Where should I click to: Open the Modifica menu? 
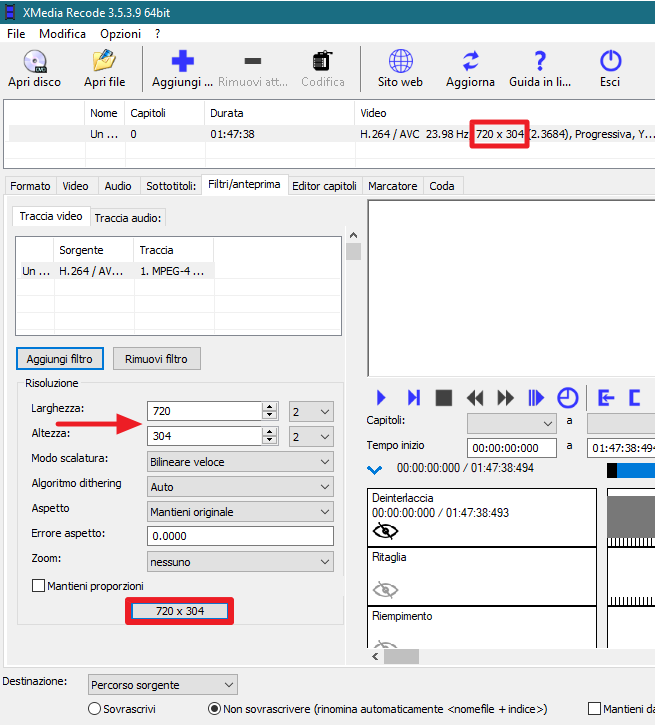pyautogui.click(x=62, y=34)
